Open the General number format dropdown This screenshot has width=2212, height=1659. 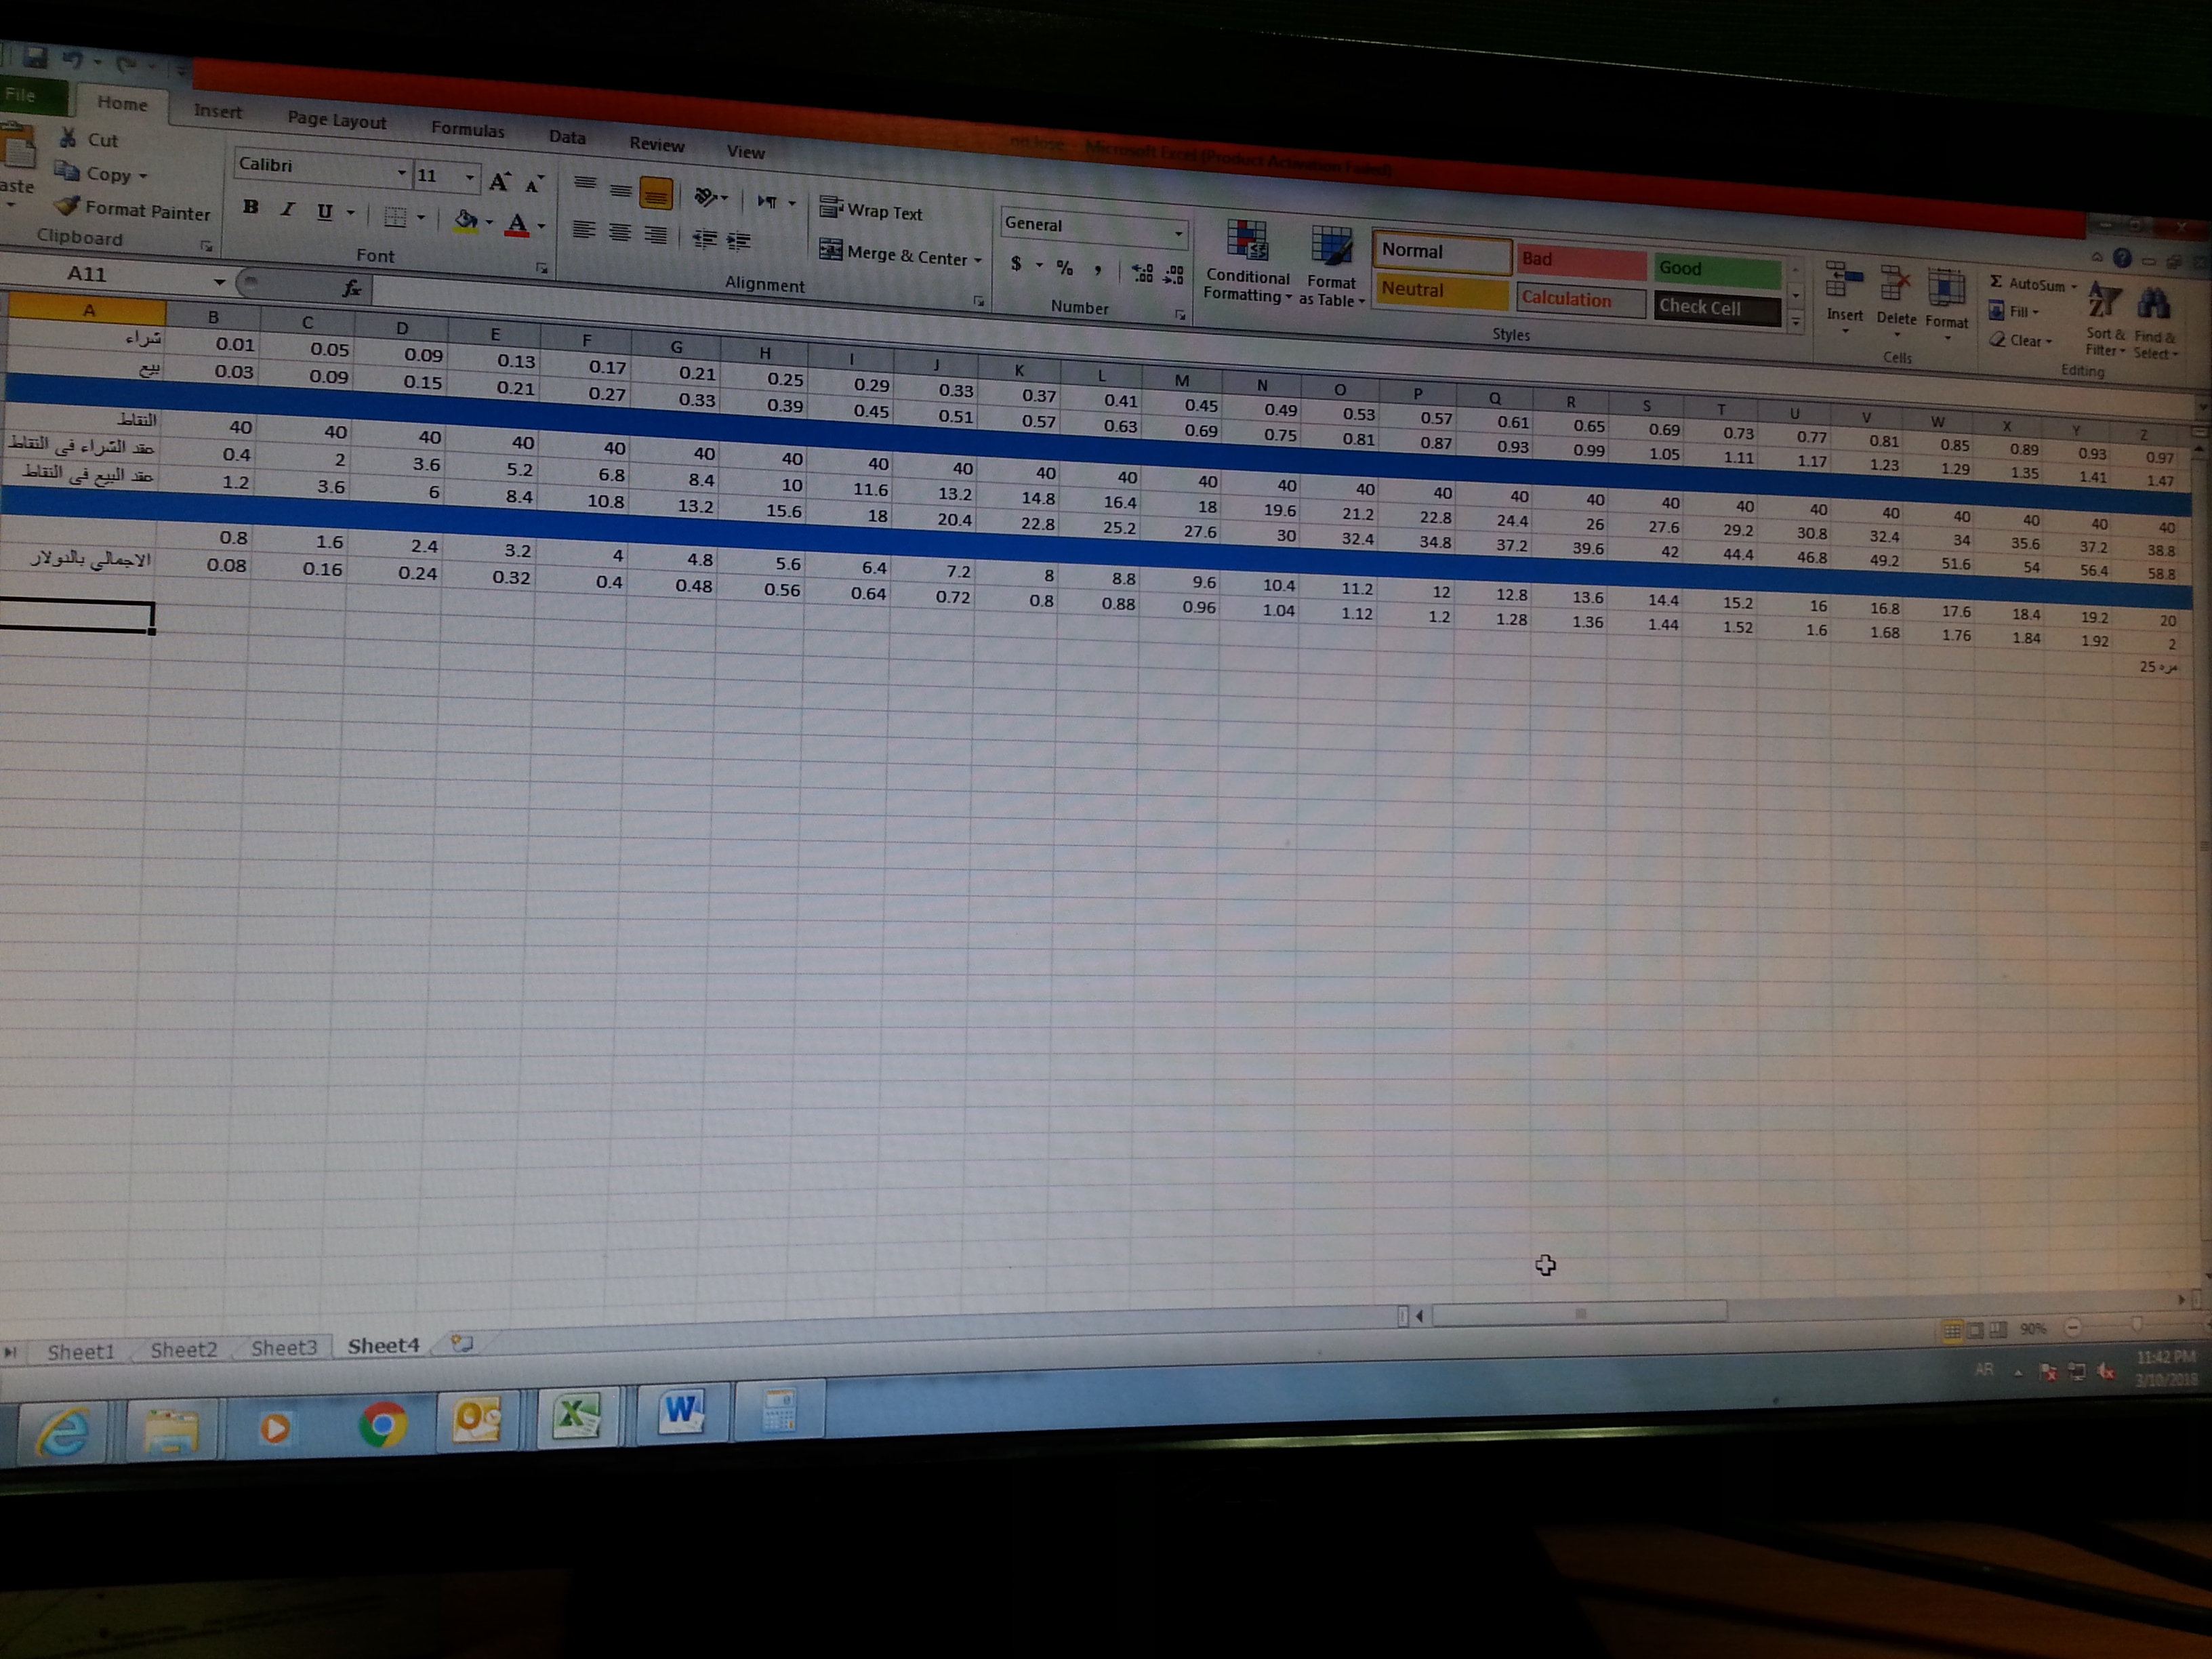1179,233
